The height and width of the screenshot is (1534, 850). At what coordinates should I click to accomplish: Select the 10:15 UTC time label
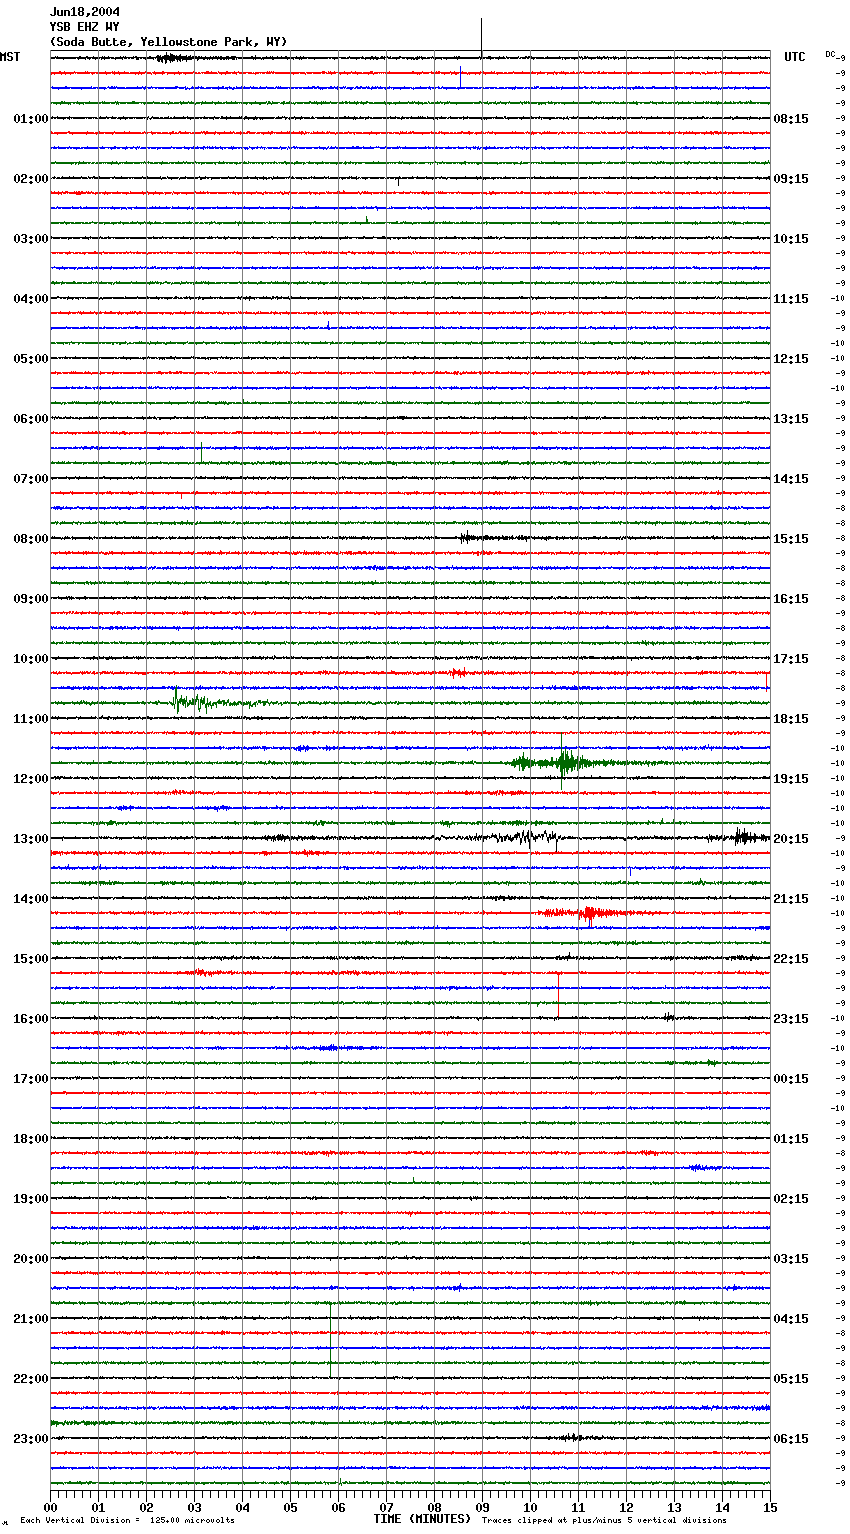tap(791, 239)
